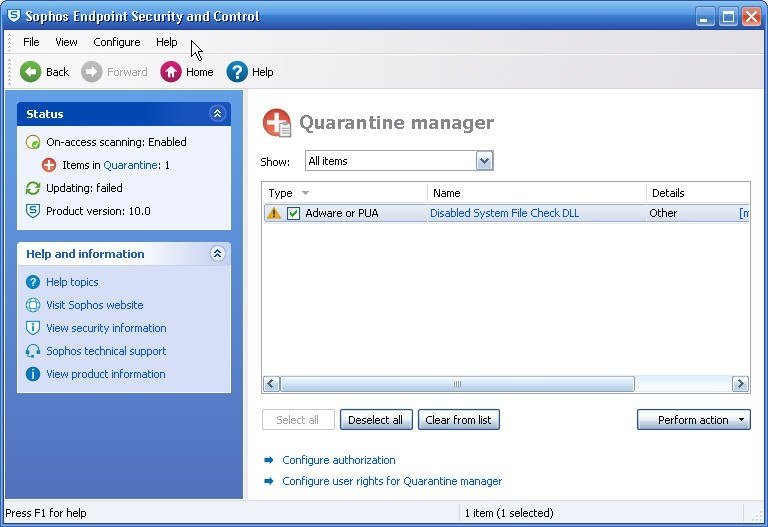
Task: Click the shield icon beside View security information
Action: point(33,328)
